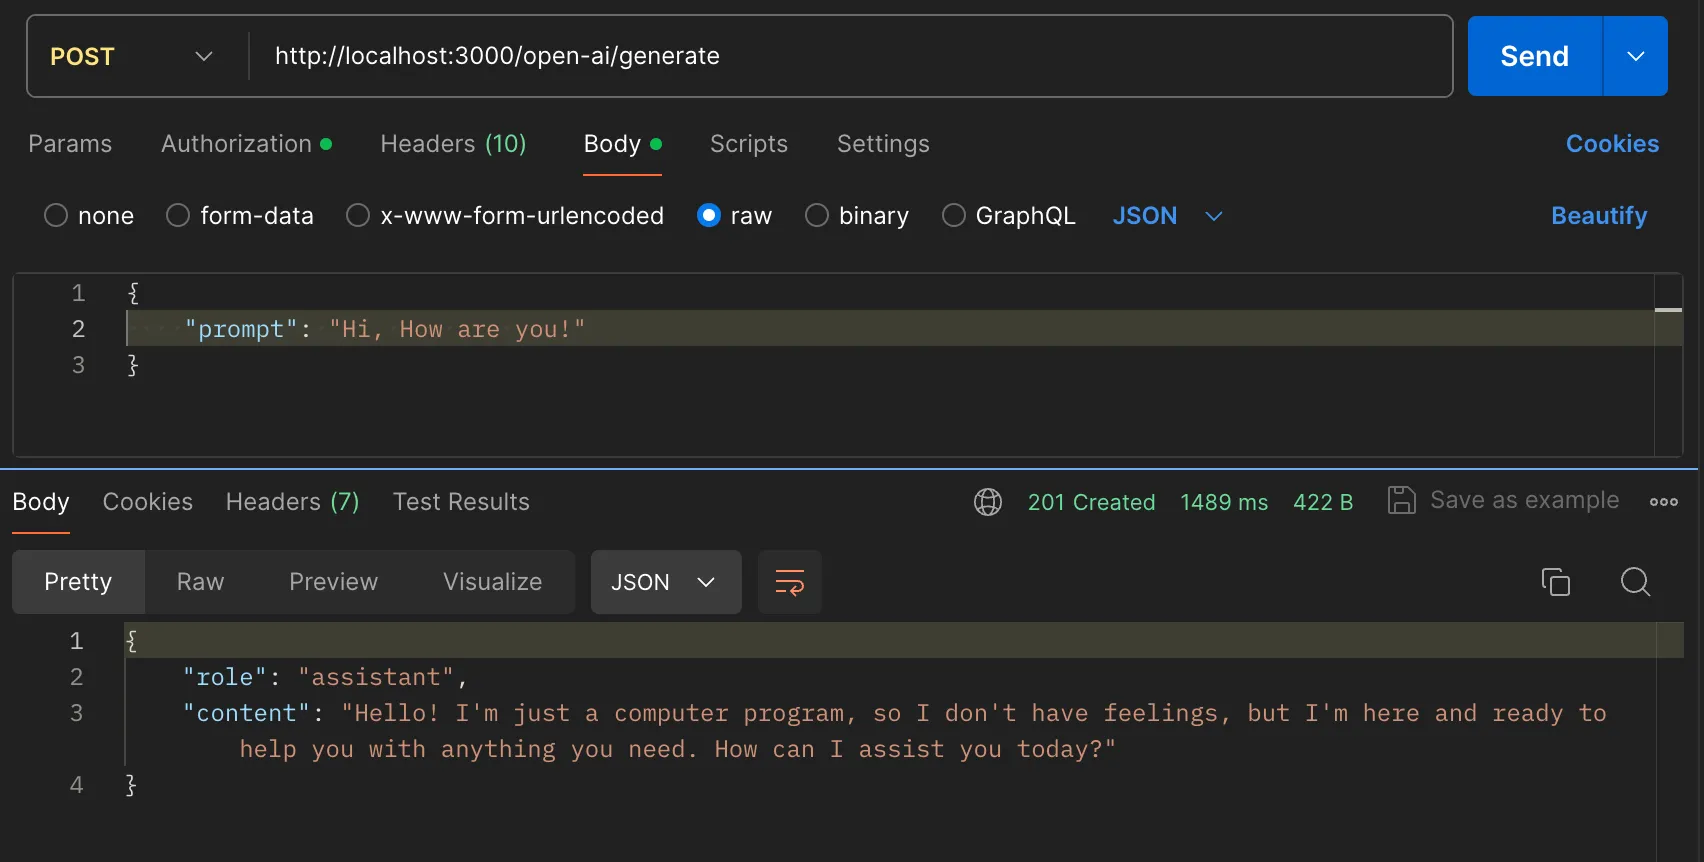Switch to the response Body tab
The image size is (1704, 862).
[41, 502]
